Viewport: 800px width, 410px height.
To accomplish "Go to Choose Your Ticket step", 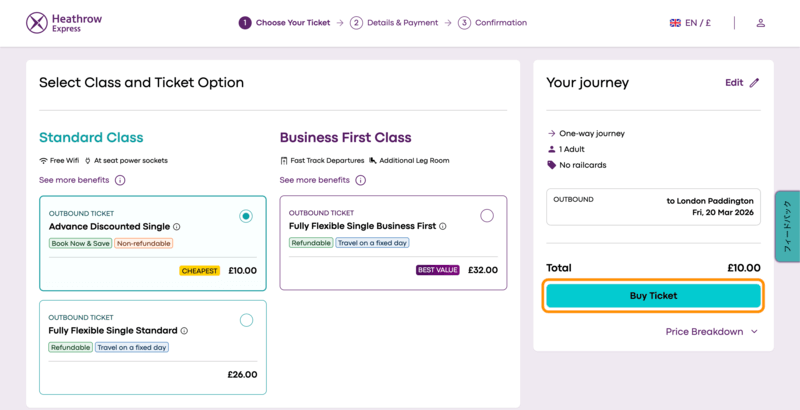I will tap(286, 23).
